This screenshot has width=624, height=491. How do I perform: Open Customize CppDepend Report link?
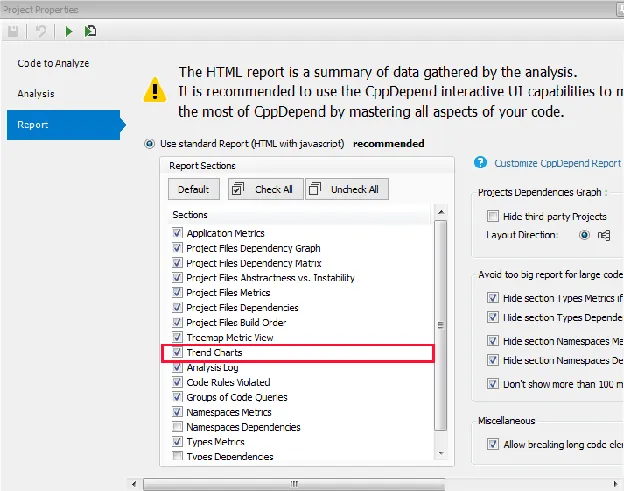tap(558, 163)
